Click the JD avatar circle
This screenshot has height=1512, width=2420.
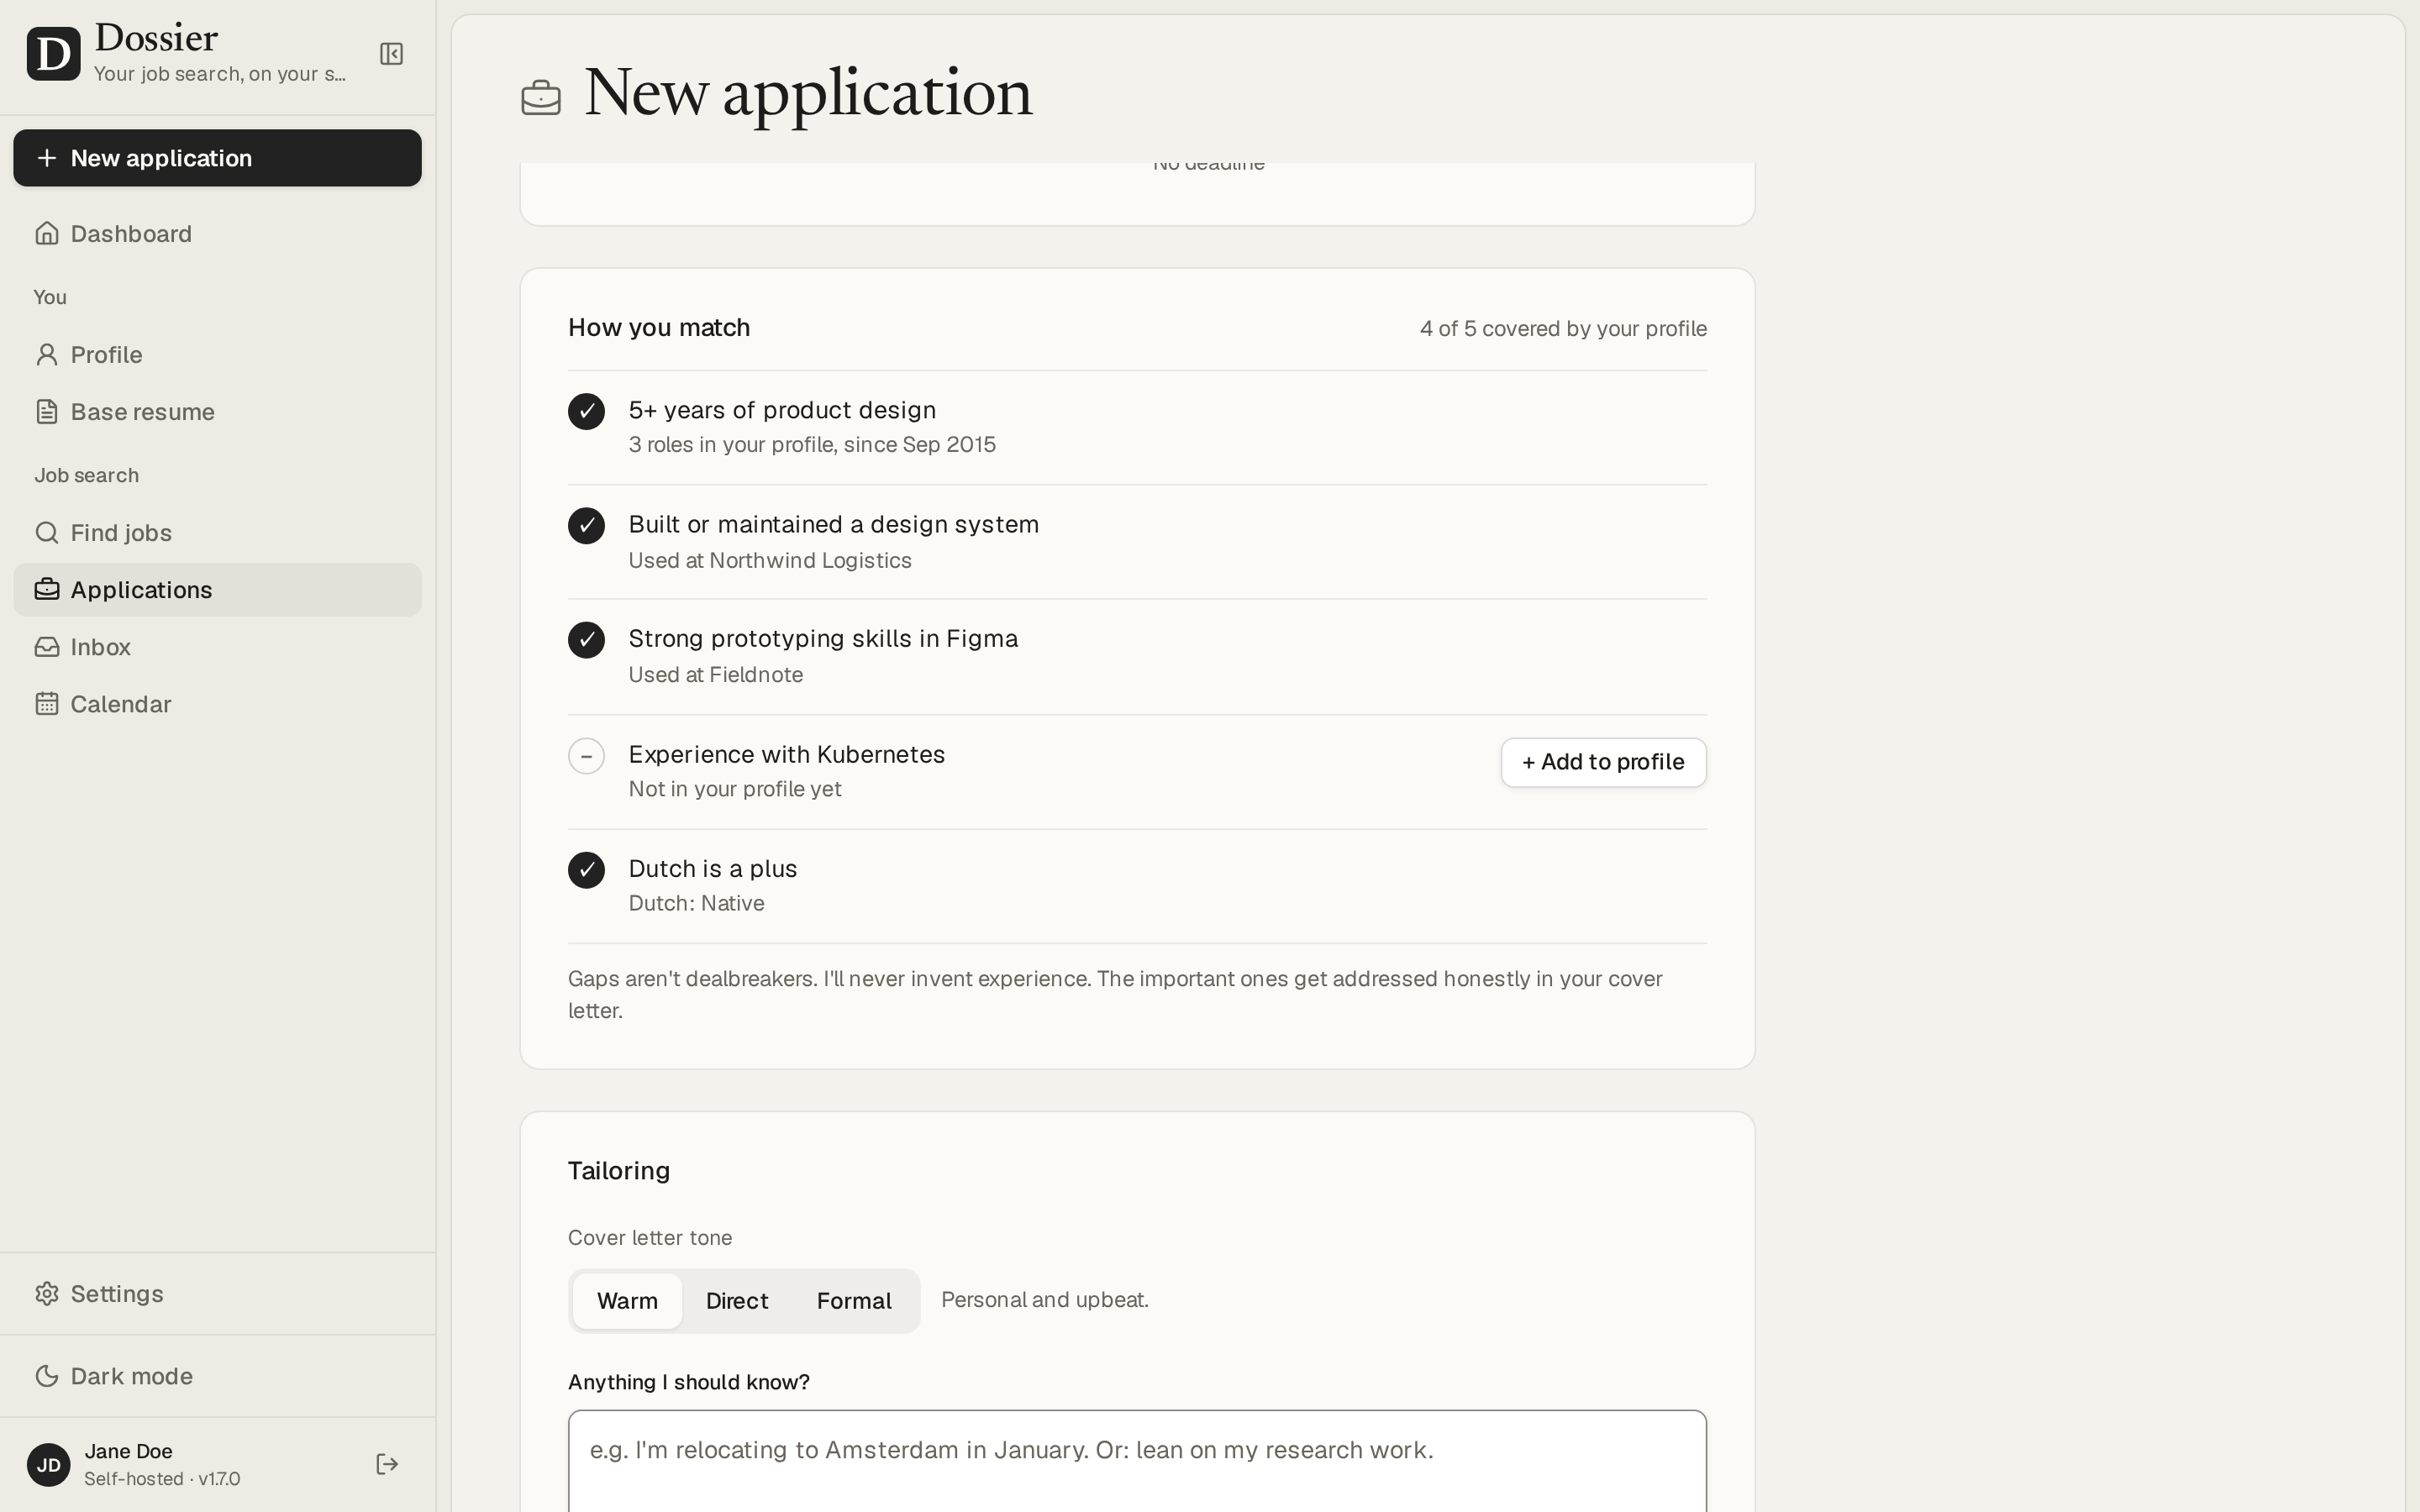[48, 1465]
